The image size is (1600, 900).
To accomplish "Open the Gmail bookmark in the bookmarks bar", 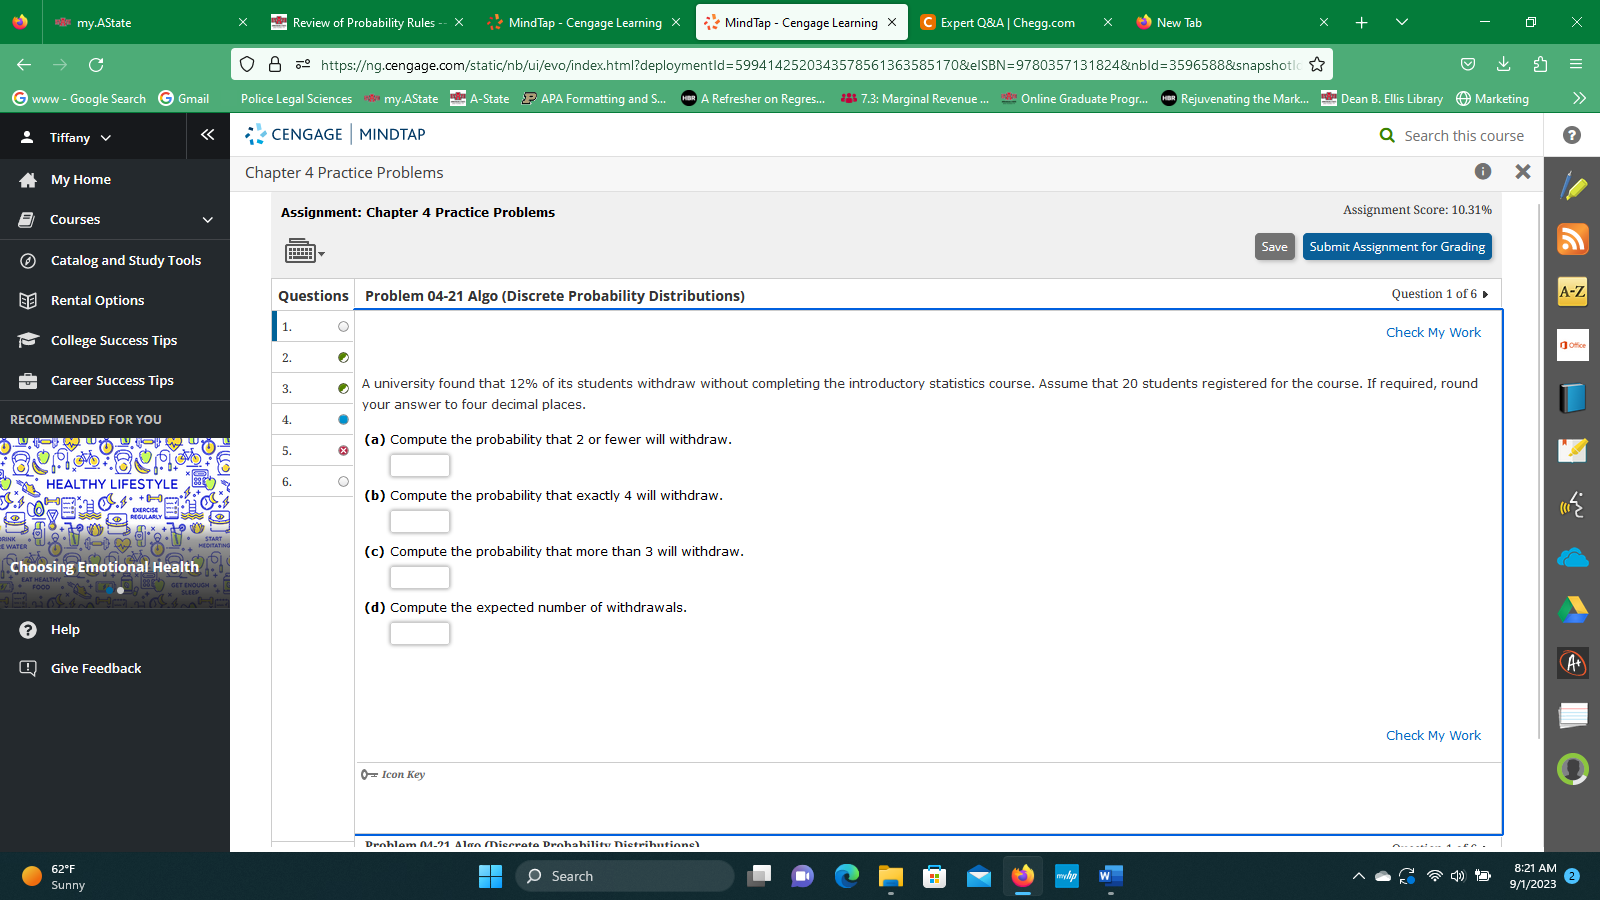I will pos(181,99).
